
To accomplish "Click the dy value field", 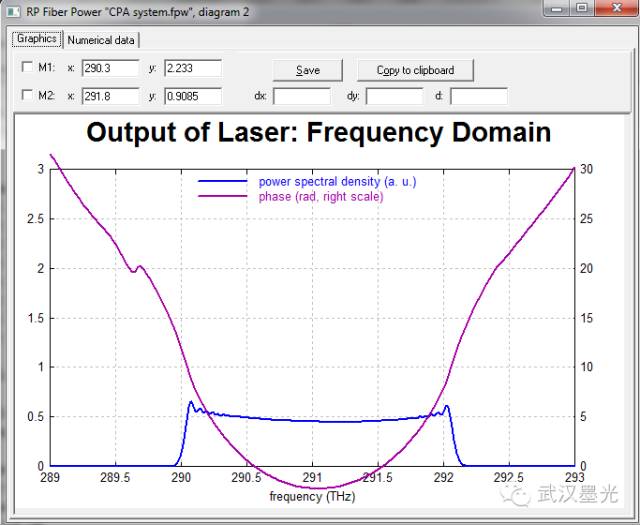I will [395, 96].
